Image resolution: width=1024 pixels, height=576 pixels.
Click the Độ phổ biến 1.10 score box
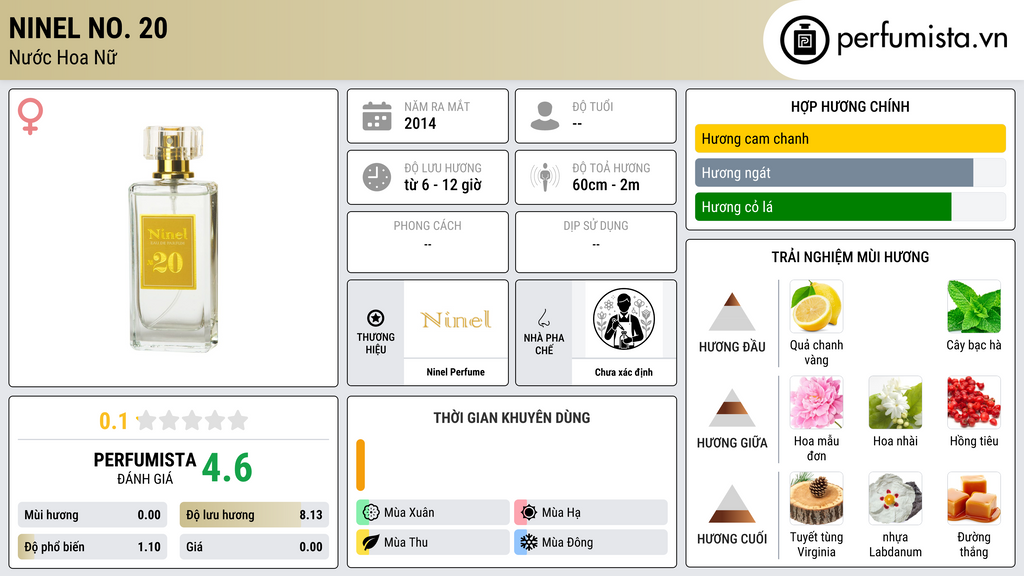pos(92,547)
